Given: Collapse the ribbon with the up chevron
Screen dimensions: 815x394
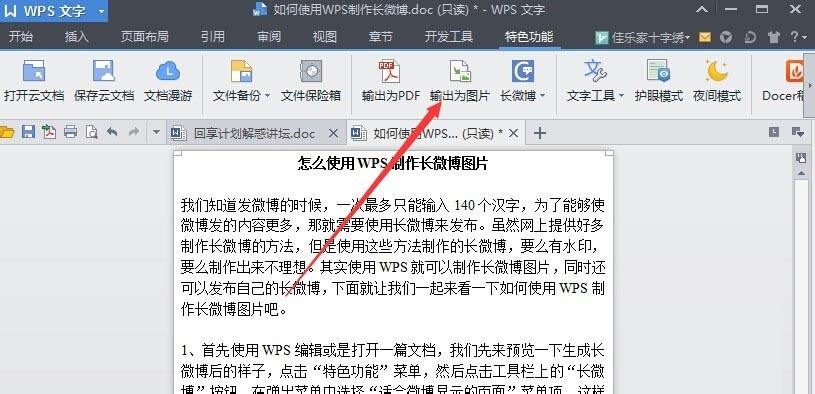Looking at the screenshot, I should pyautogui.click(x=702, y=10).
